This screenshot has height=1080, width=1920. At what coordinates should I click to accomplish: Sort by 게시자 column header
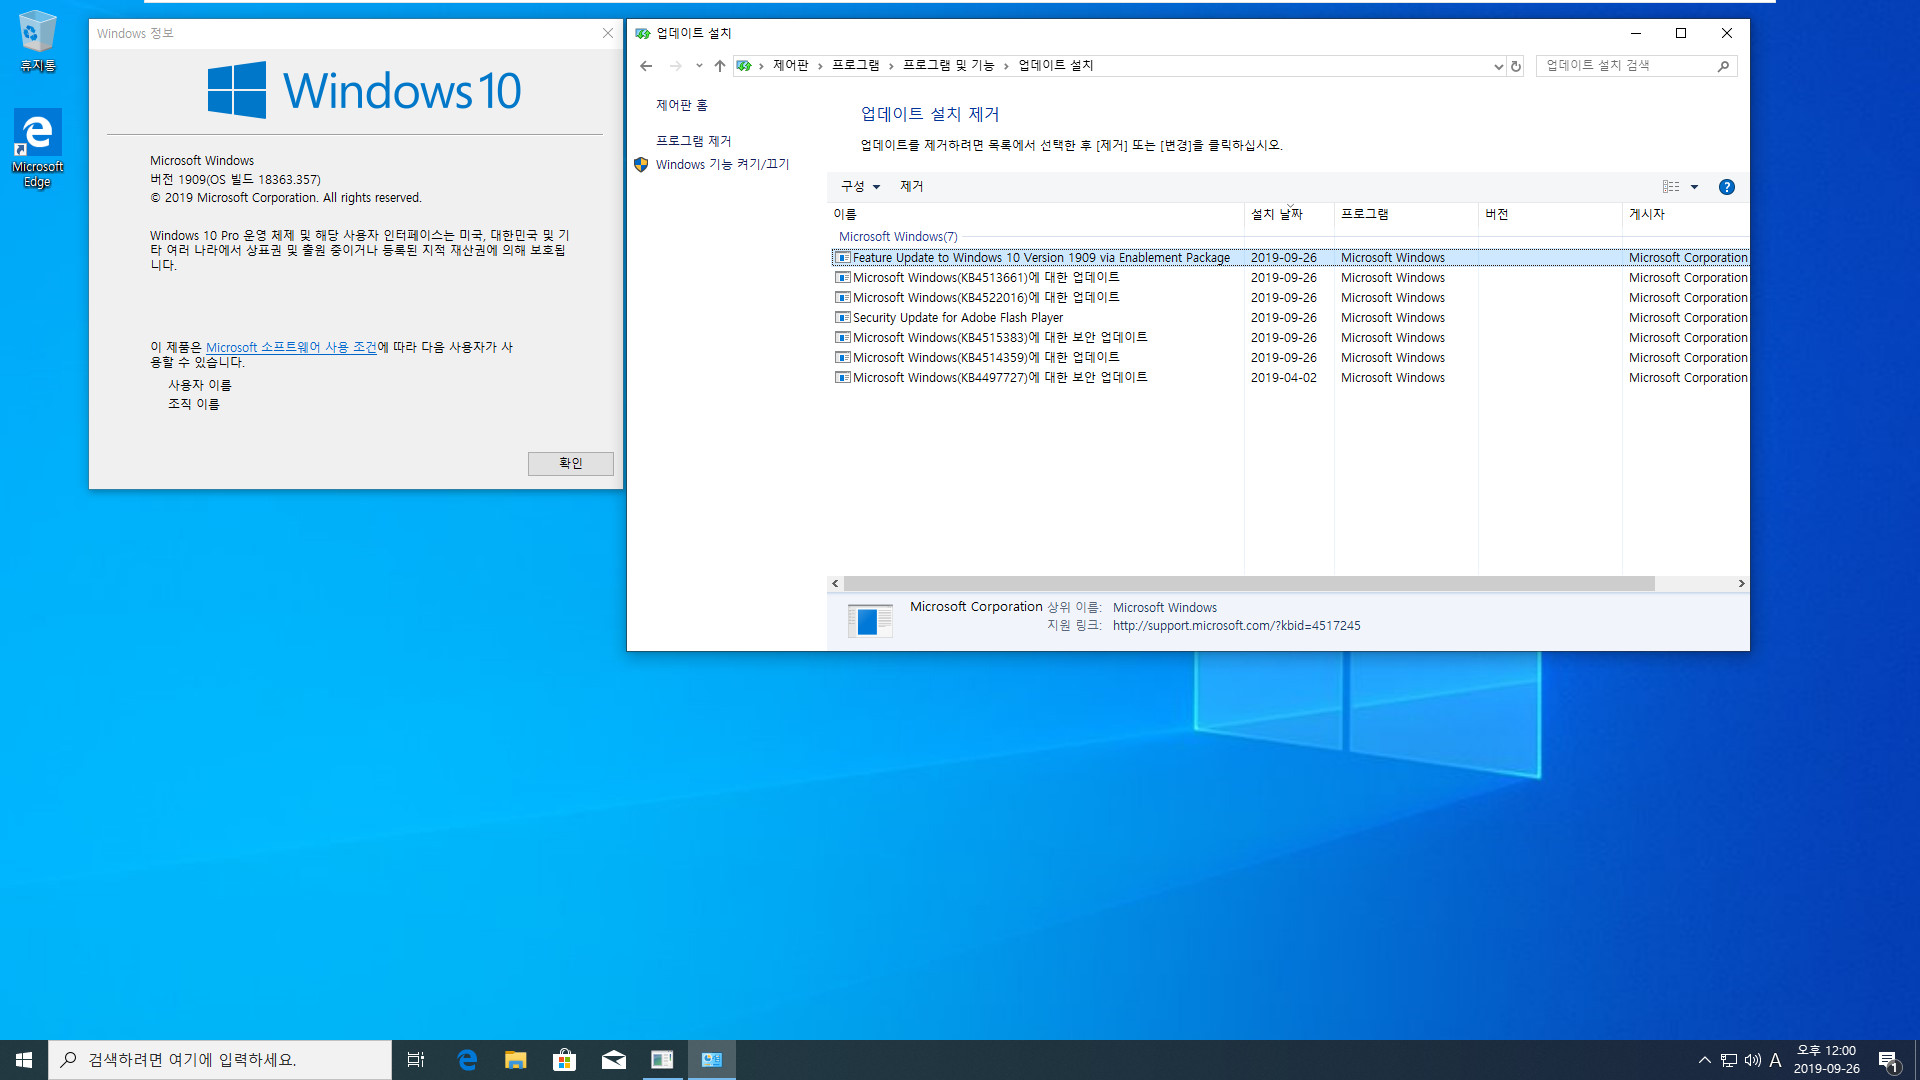click(x=1686, y=214)
